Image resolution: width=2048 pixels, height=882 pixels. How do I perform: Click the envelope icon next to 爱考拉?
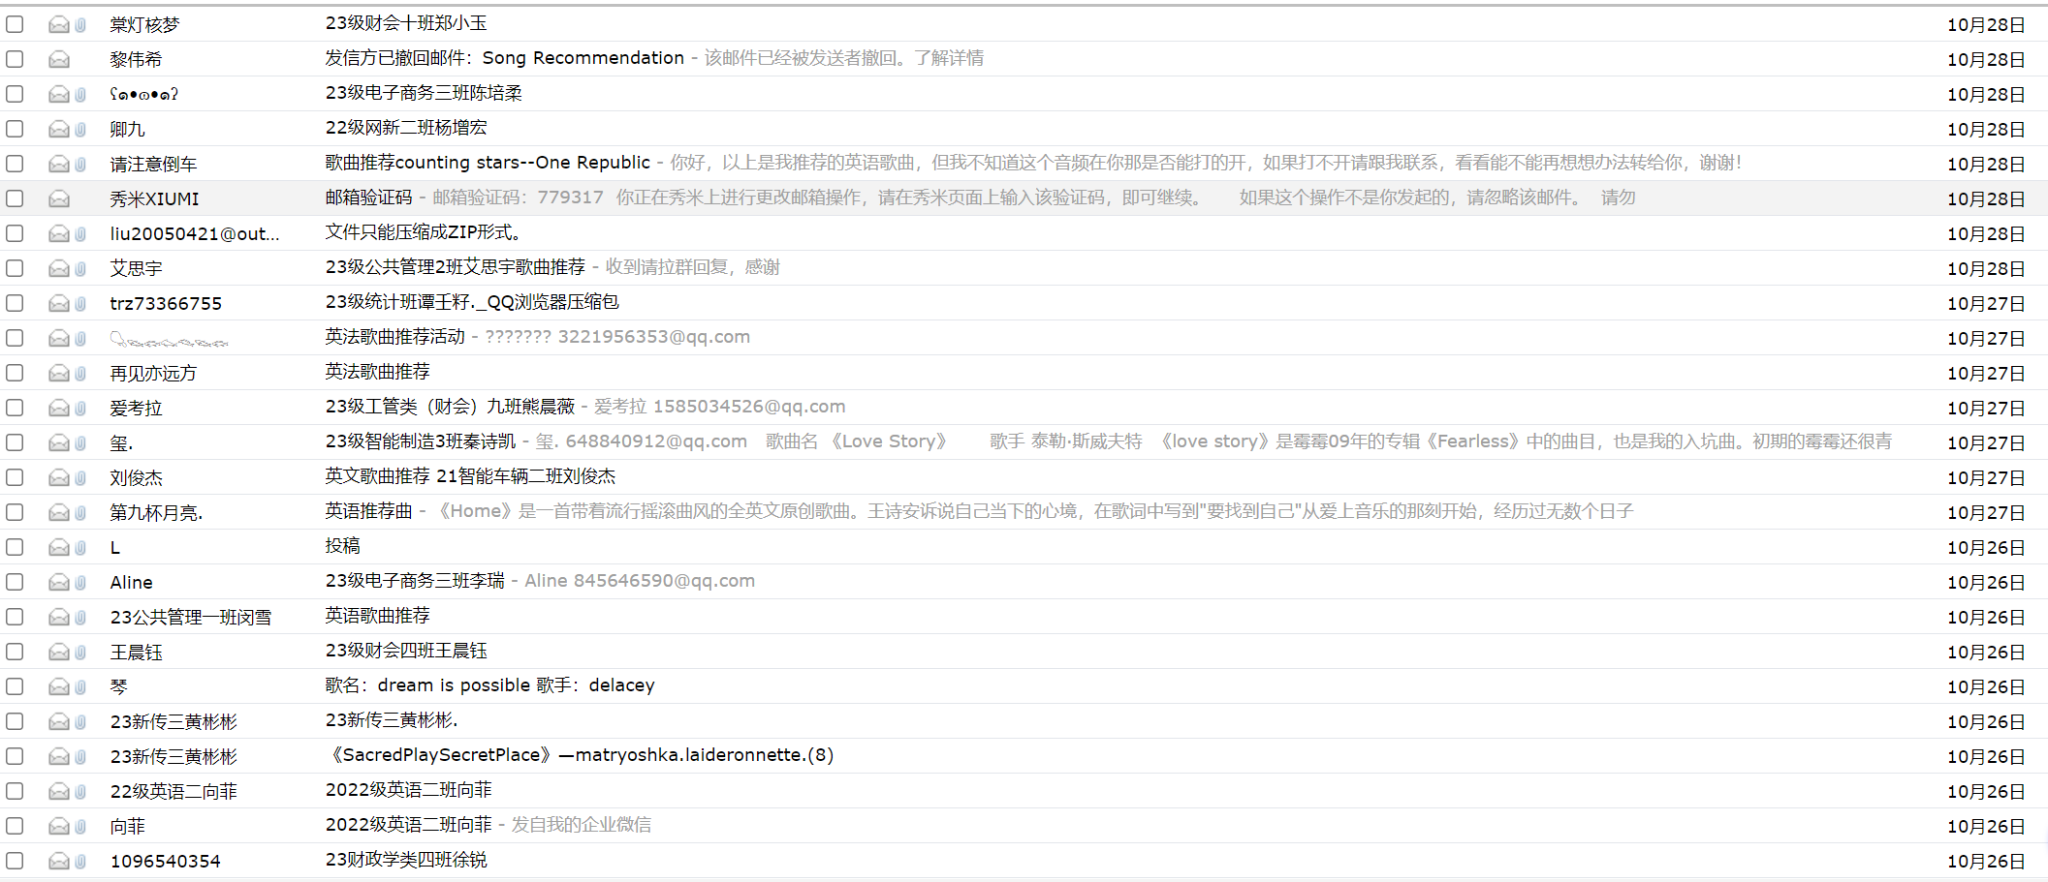point(59,408)
